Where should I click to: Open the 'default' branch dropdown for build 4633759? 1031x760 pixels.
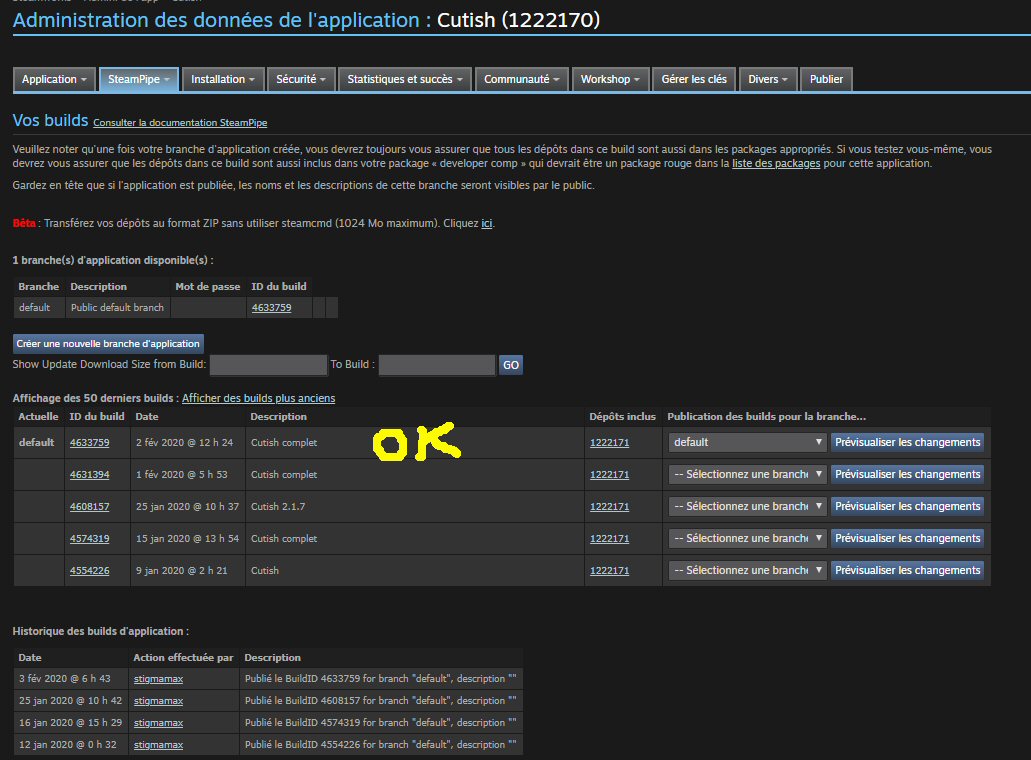[747, 442]
